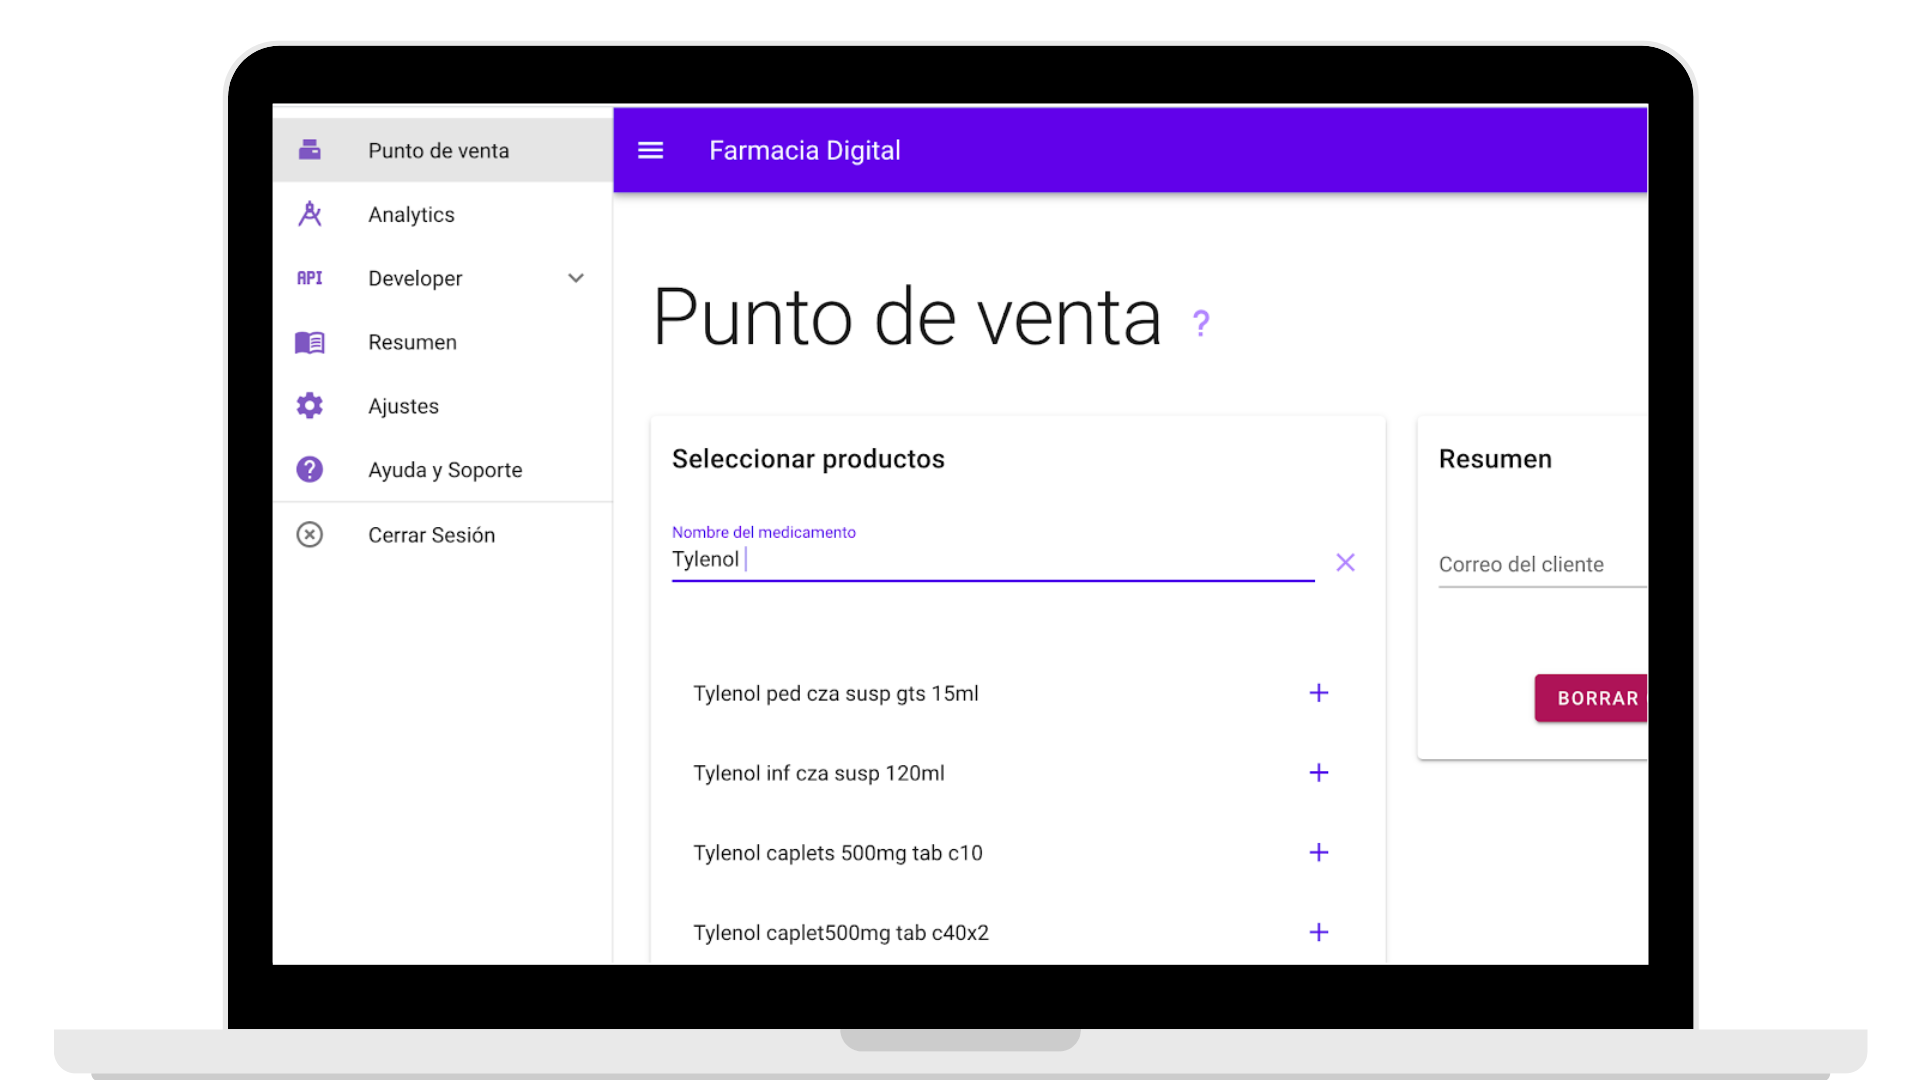
Task: Open Ajustes settings page
Action: click(x=443, y=406)
